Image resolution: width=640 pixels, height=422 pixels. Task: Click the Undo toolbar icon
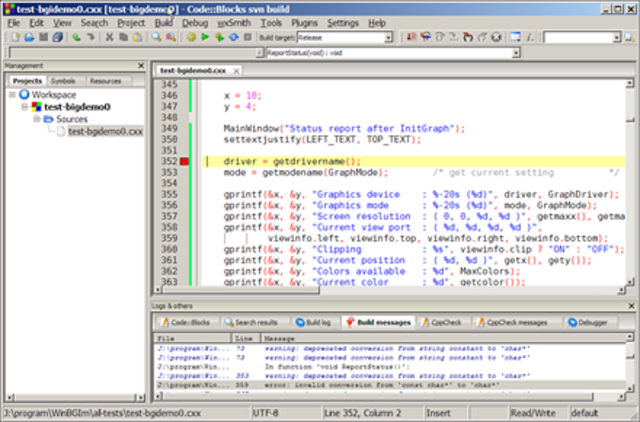(76, 37)
